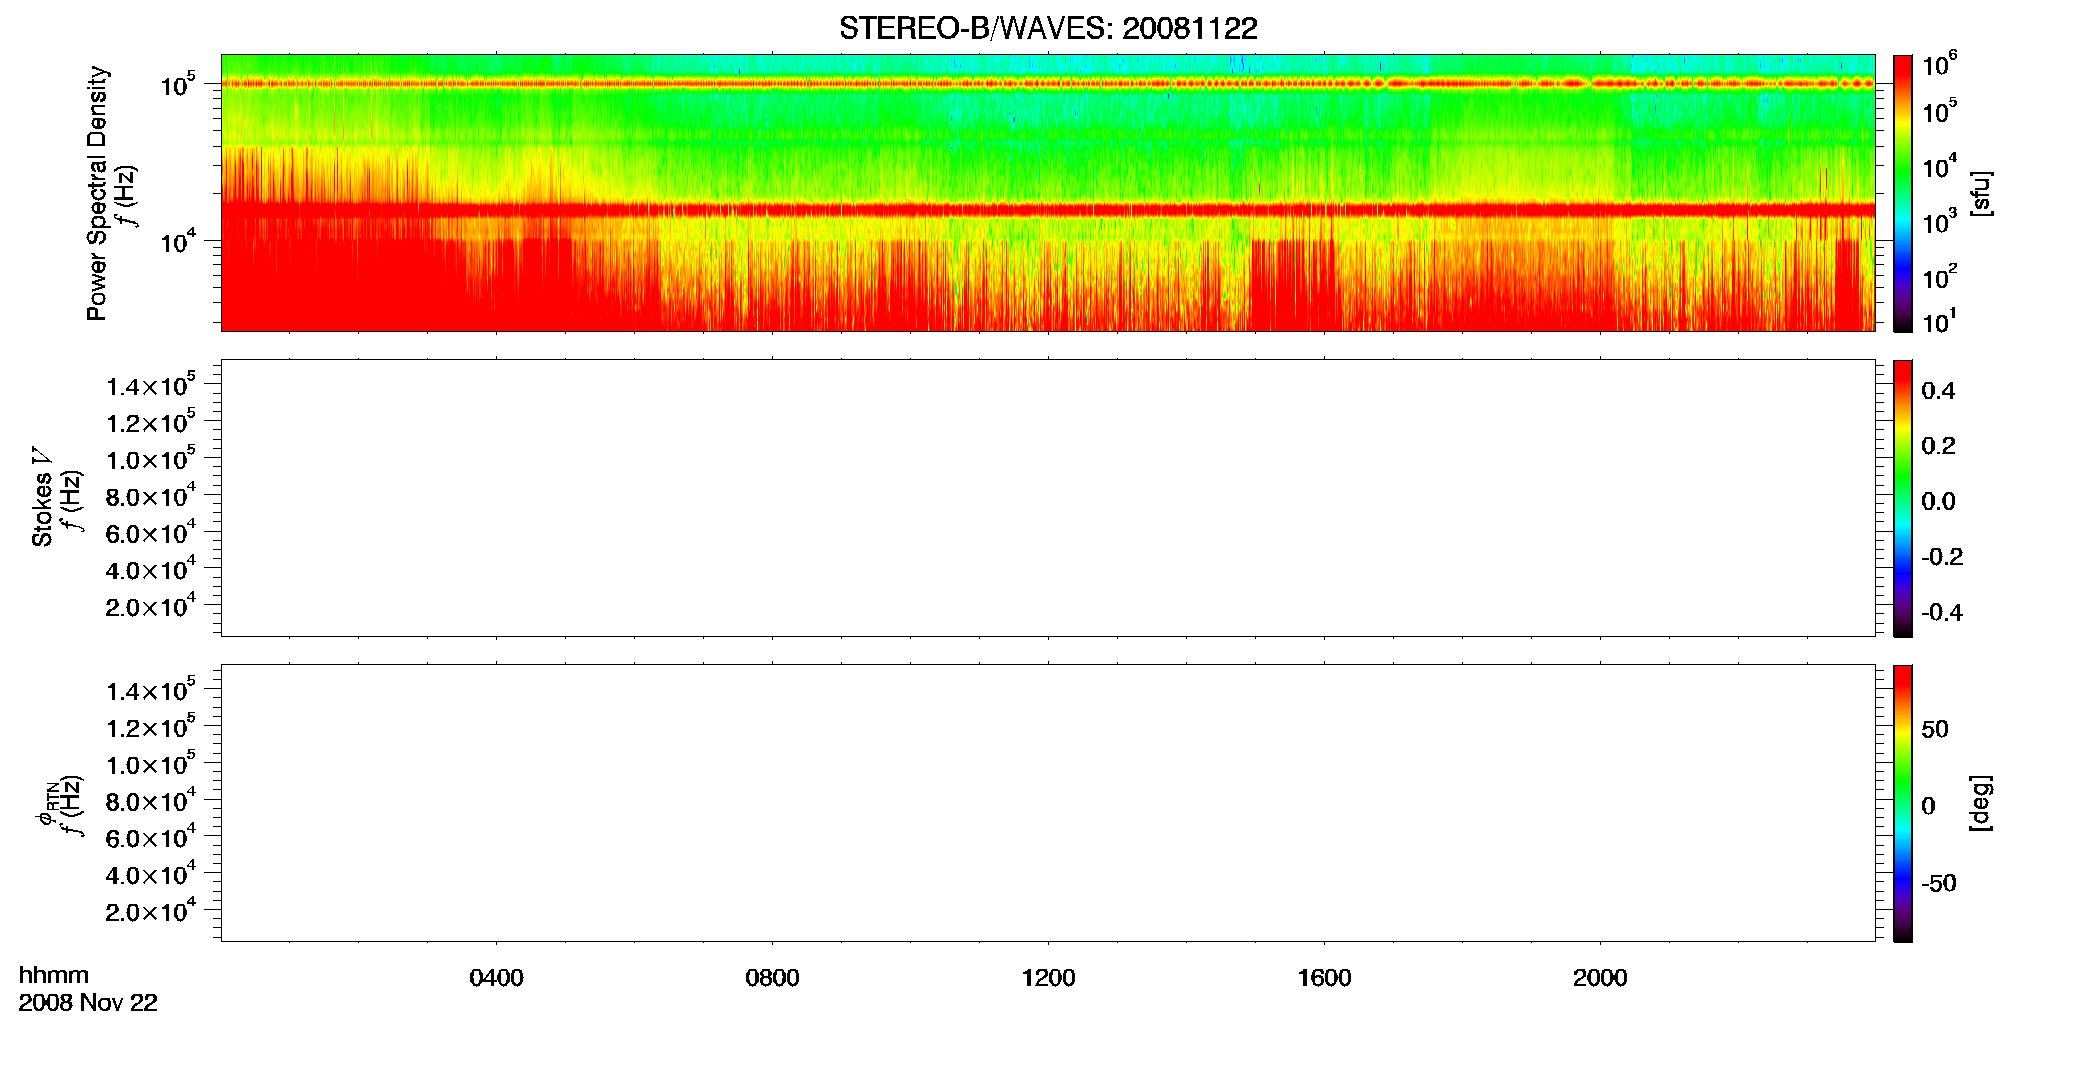Click the 1.4×10^5 tick in Stokes V panel

(151, 385)
